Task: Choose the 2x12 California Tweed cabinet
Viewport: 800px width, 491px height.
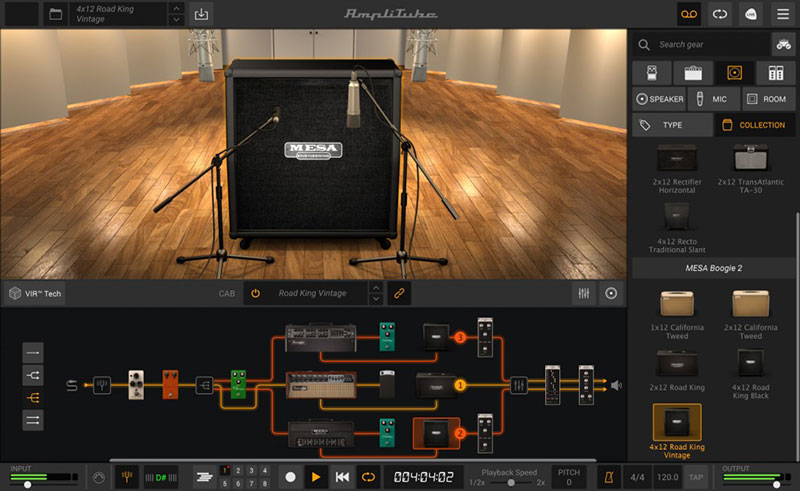Action: click(751, 314)
